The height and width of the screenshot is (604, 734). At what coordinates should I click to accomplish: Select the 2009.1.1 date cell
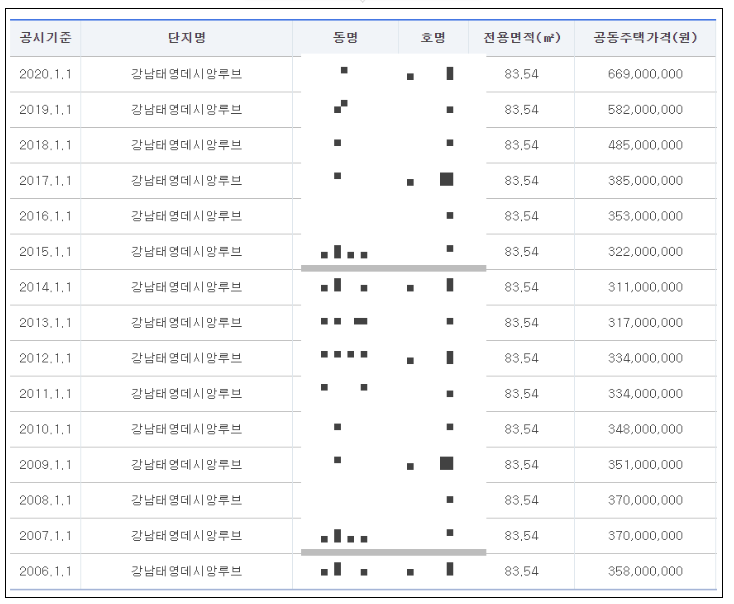click(45, 465)
